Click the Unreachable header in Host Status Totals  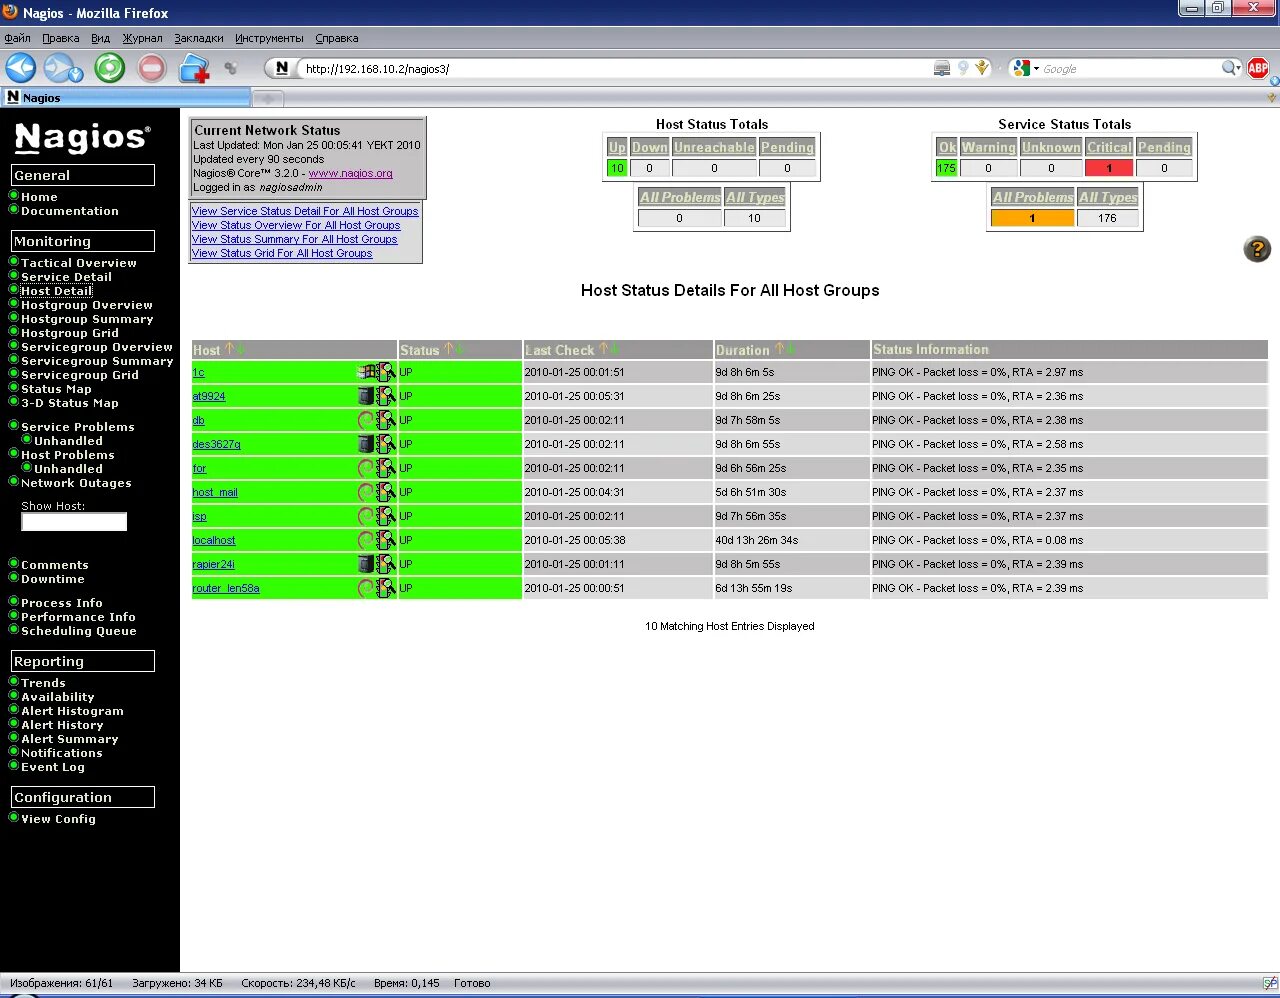(714, 147)
